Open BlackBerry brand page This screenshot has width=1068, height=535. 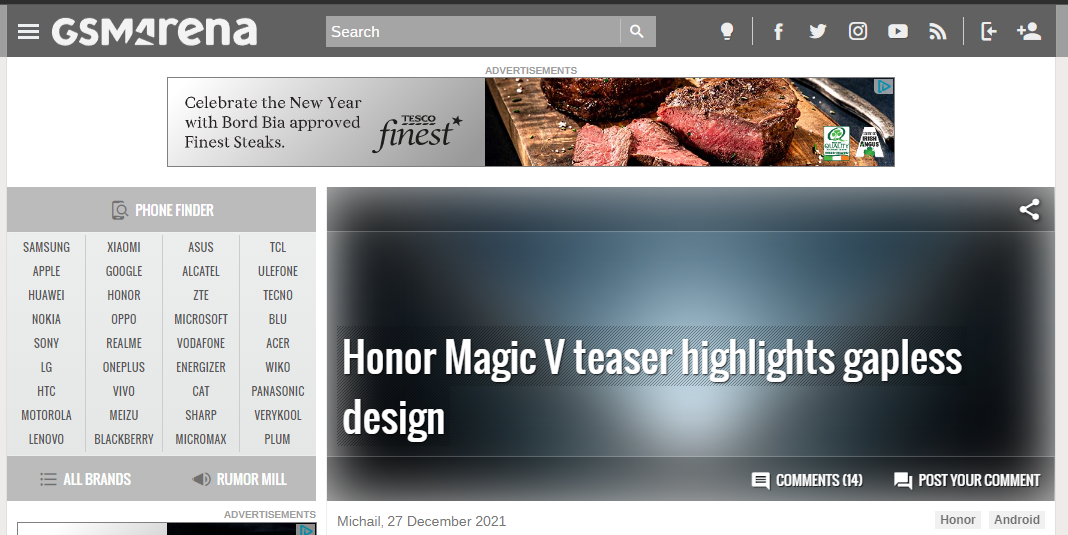[x=124, y=439]
